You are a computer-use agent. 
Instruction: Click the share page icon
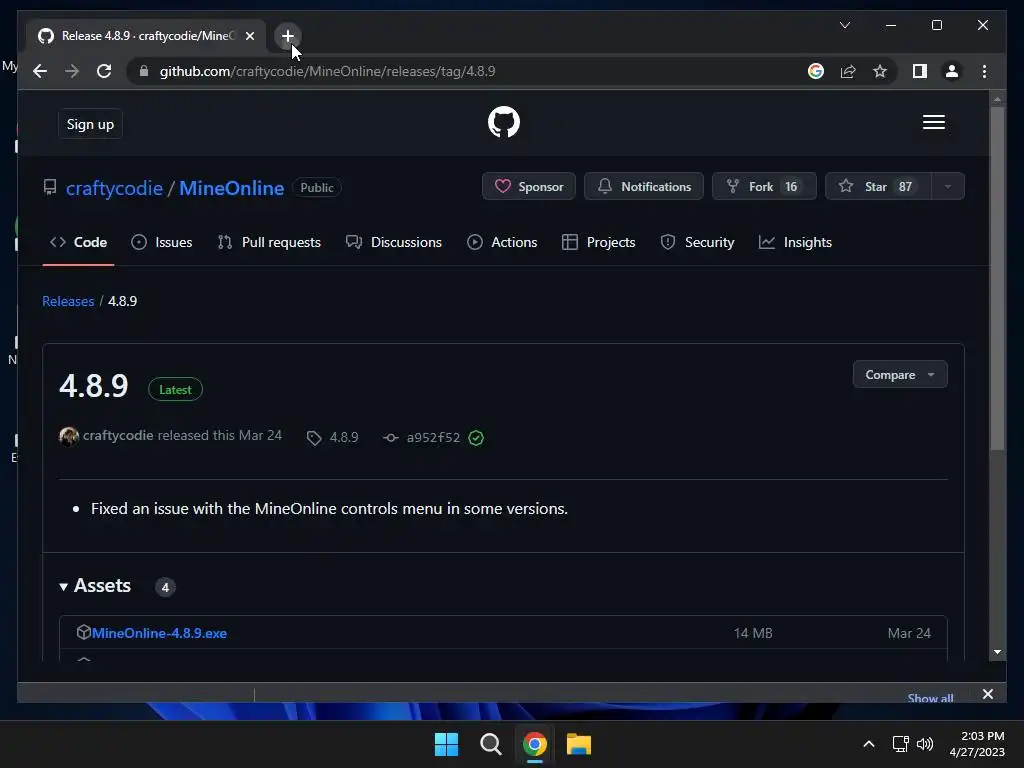[848, 71]
